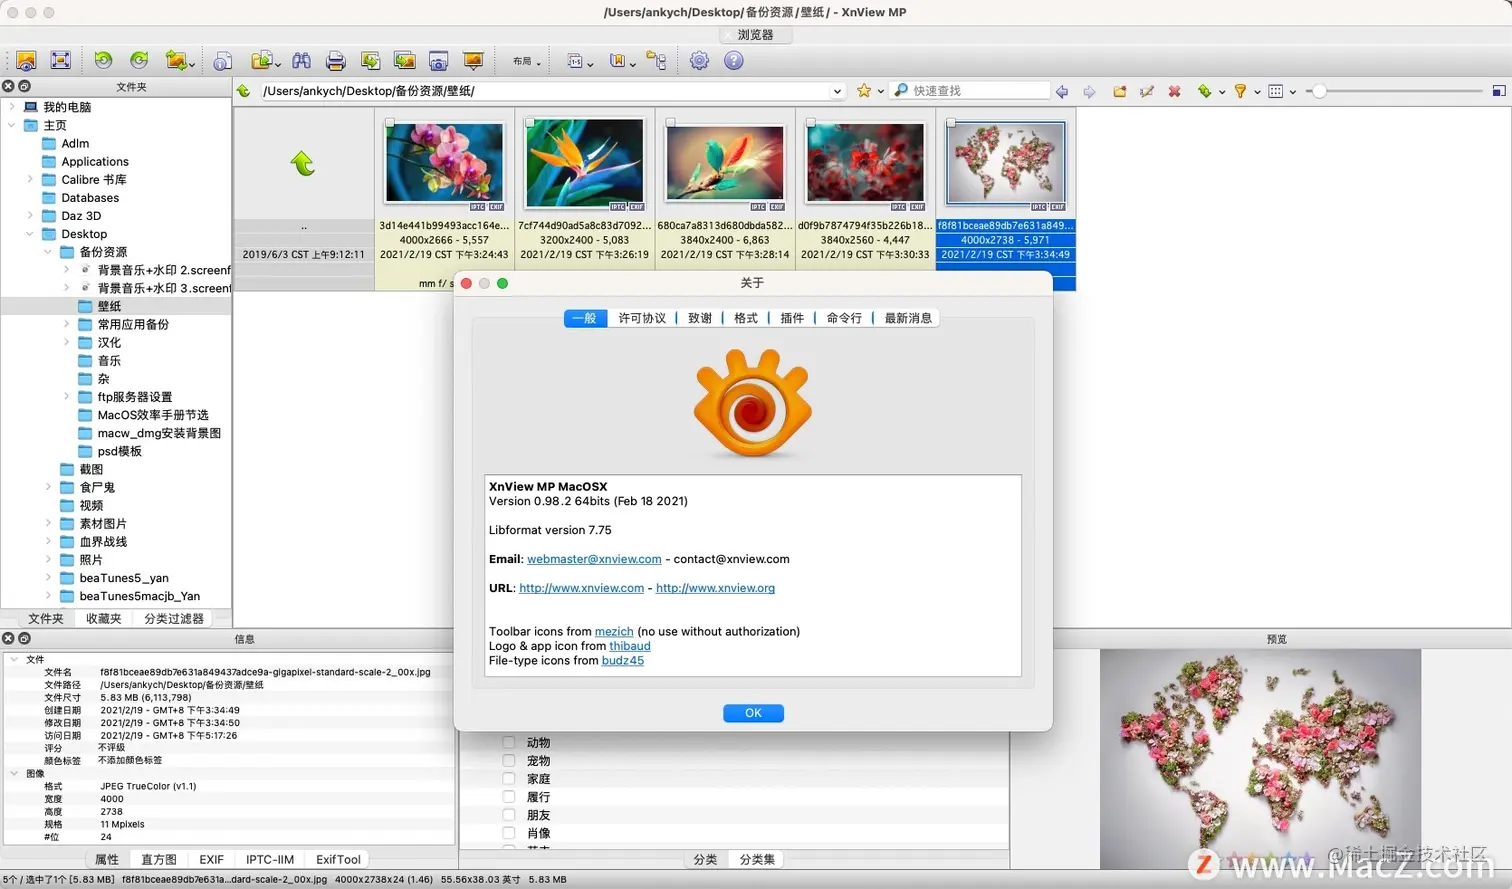Click the rotate counter-clockwise icon
The height and width of the screenshot is (889, 1512).
103,61
